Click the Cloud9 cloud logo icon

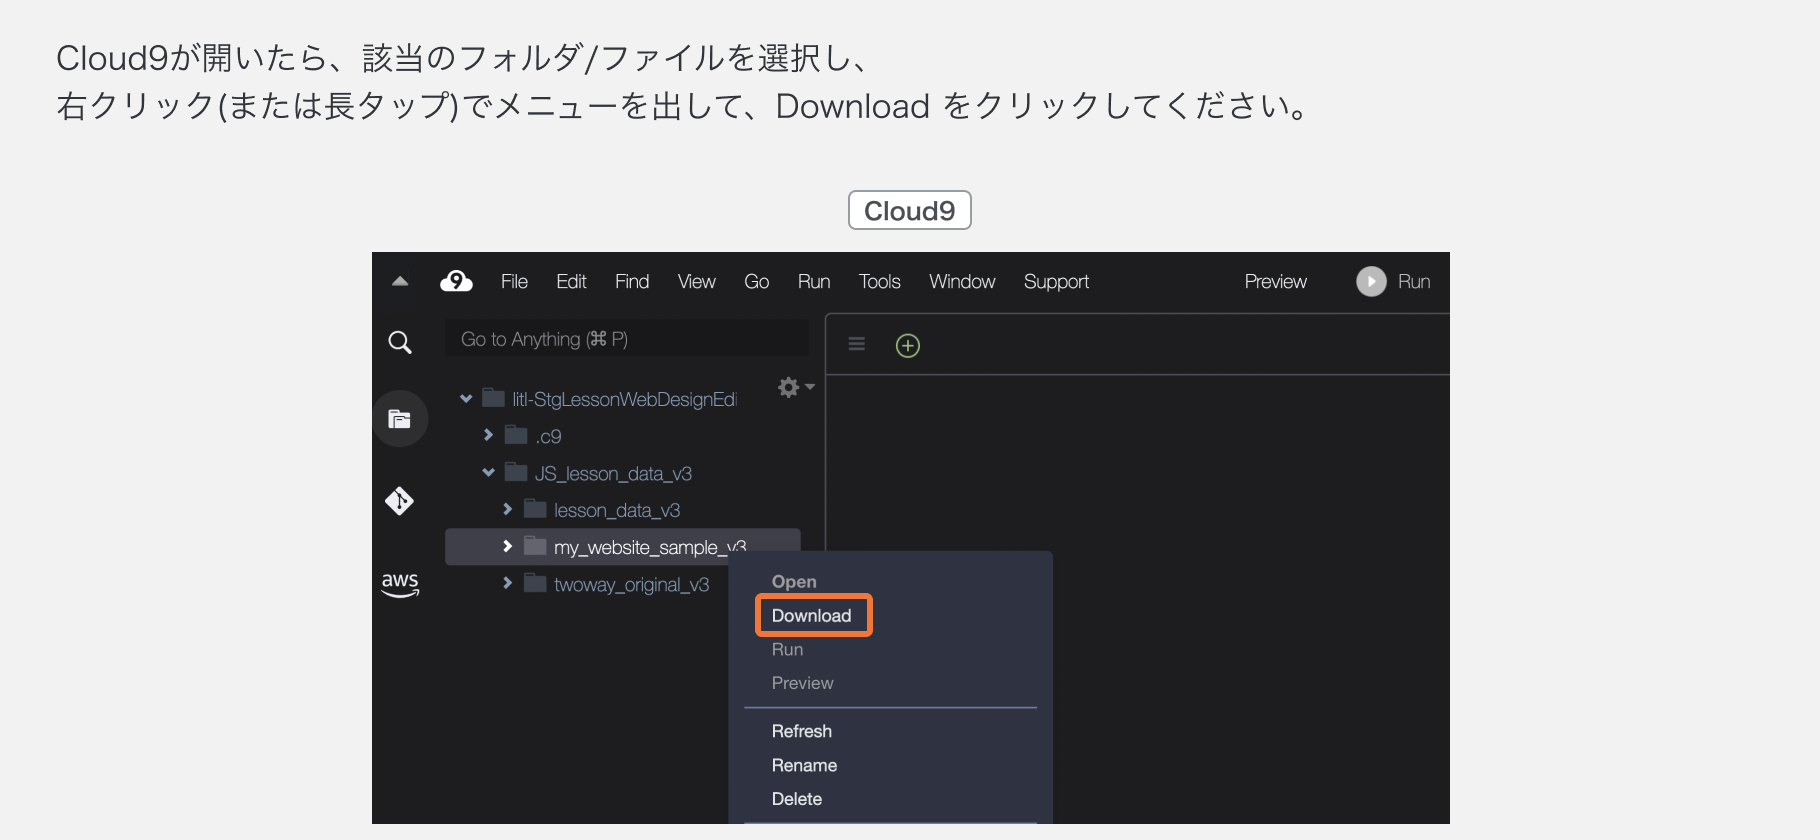coord(456,281)
